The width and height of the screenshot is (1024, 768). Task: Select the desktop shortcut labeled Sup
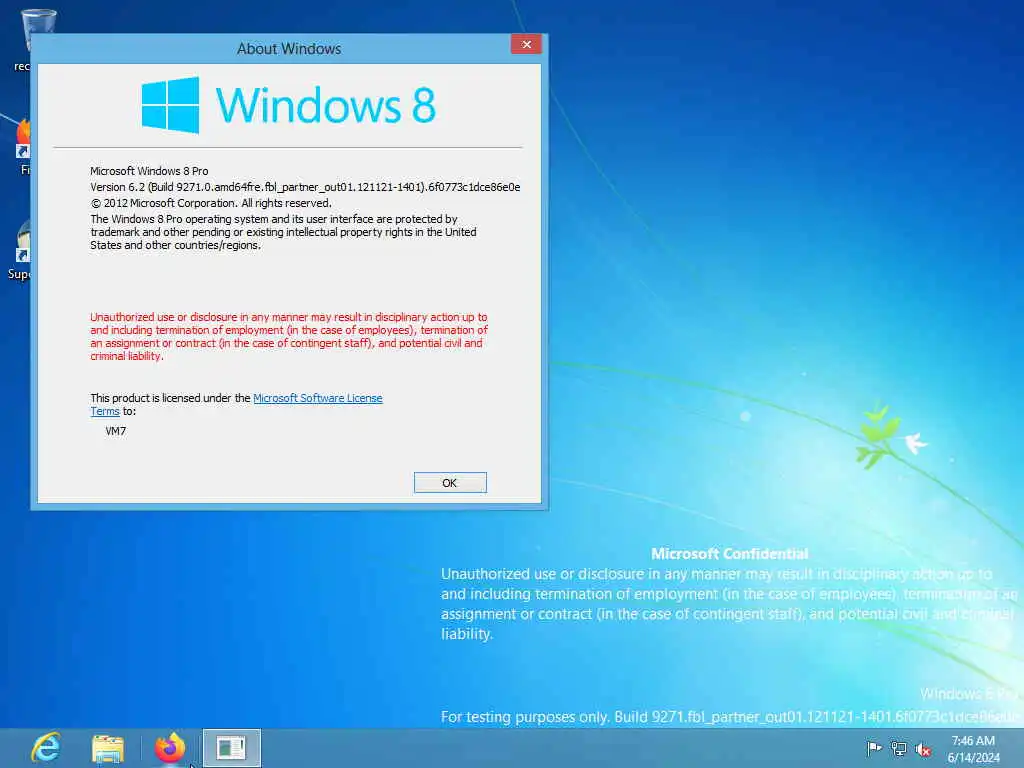point(21,249)
